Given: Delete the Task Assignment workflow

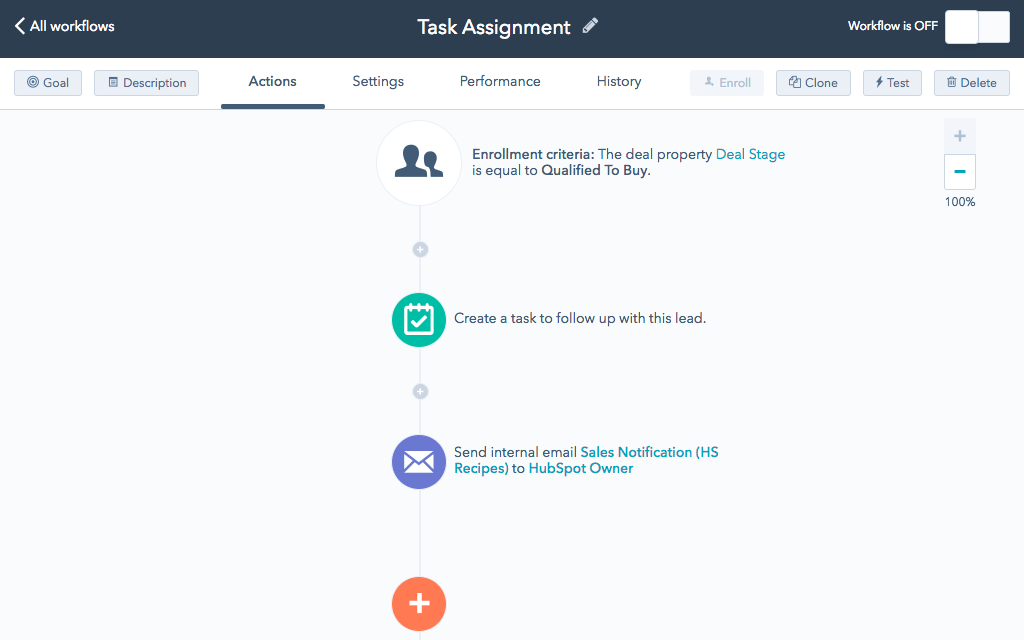Looking at the screenshot, I should click(971, 82).
